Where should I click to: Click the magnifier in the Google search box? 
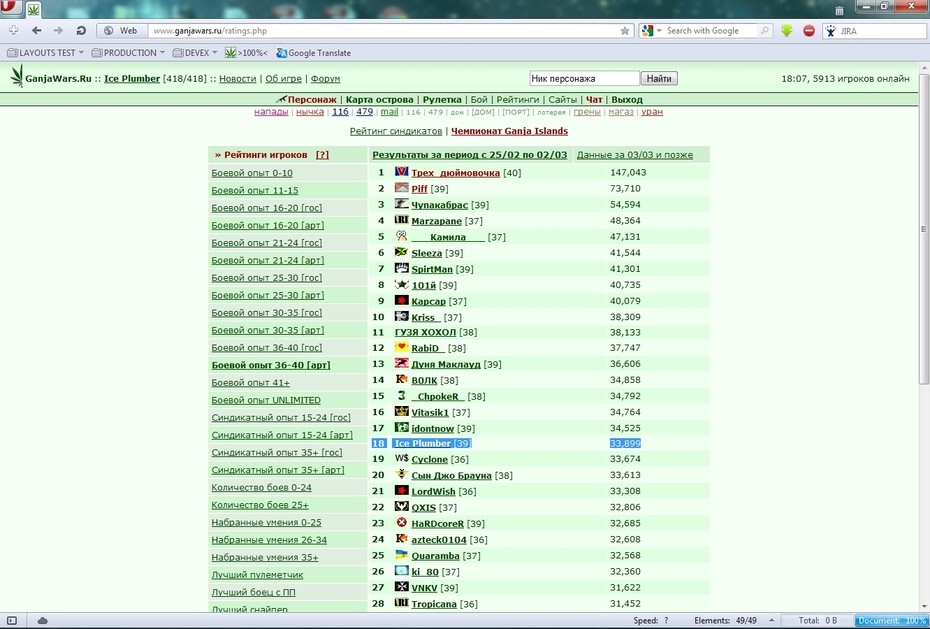(x=765, y=31)
